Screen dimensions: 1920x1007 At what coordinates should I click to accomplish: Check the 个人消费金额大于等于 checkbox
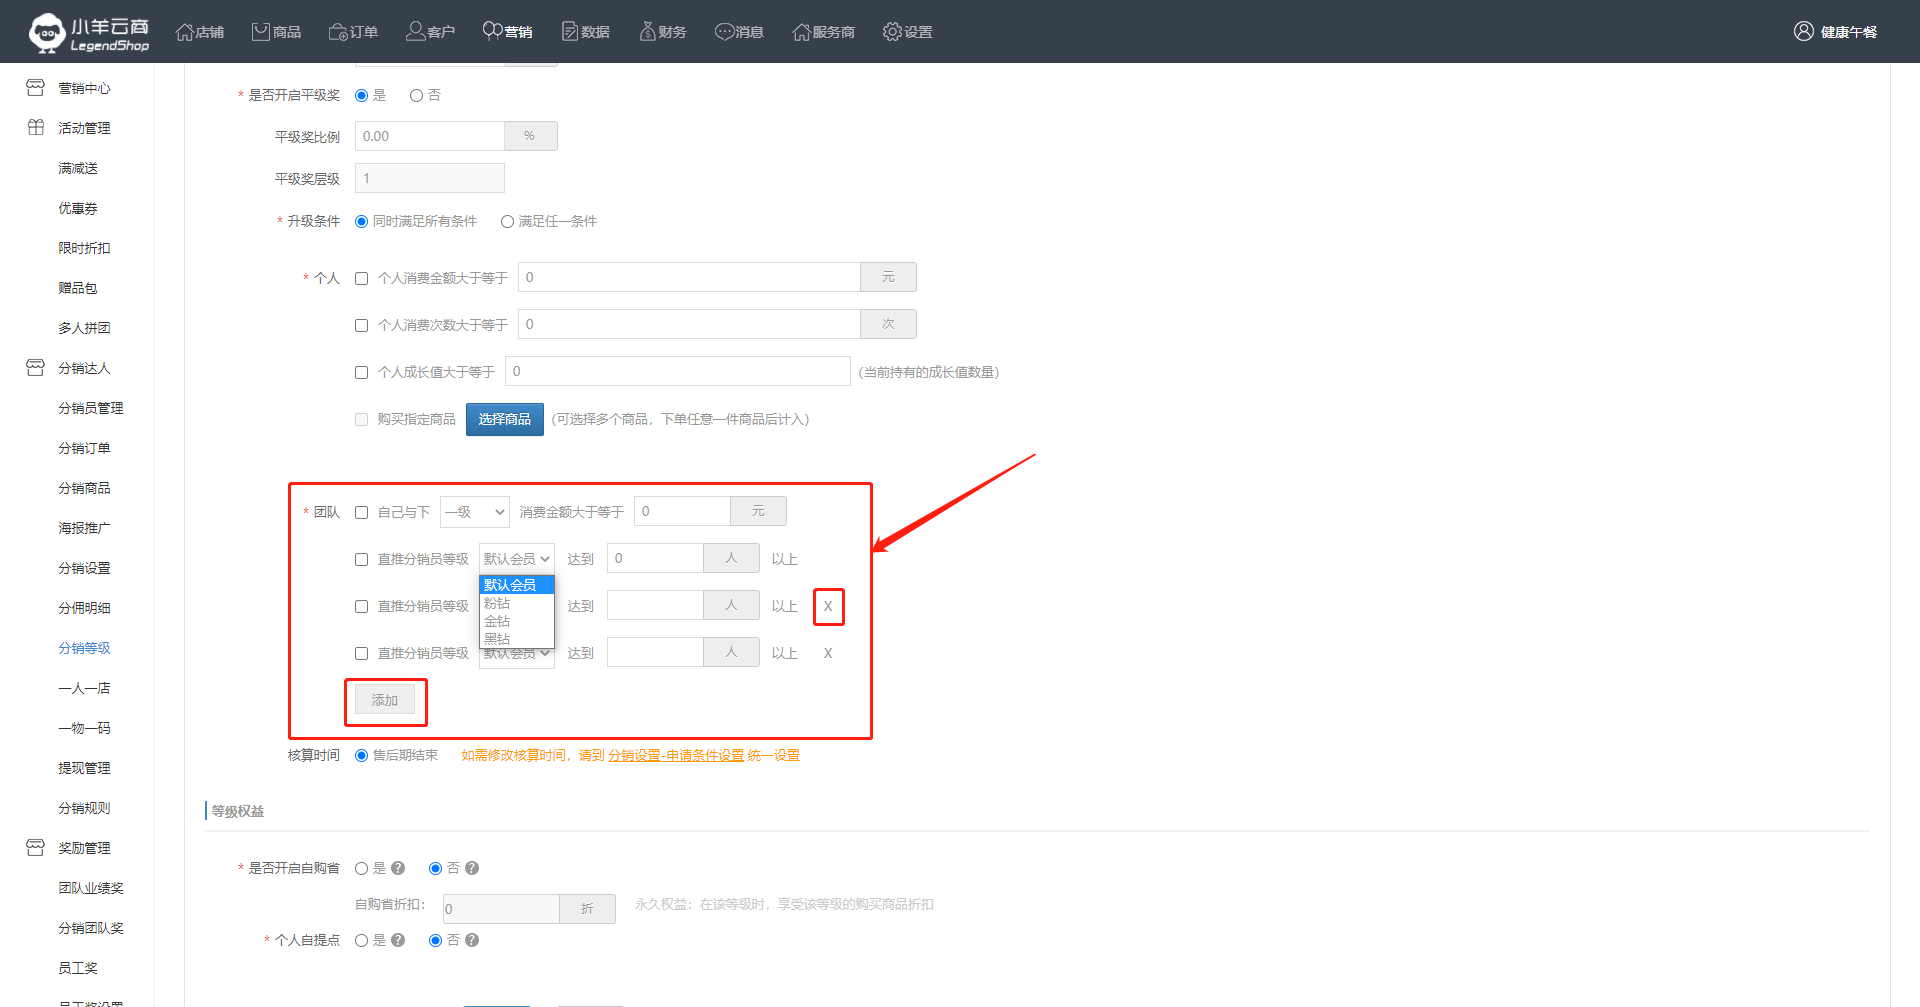coord(362,279)
